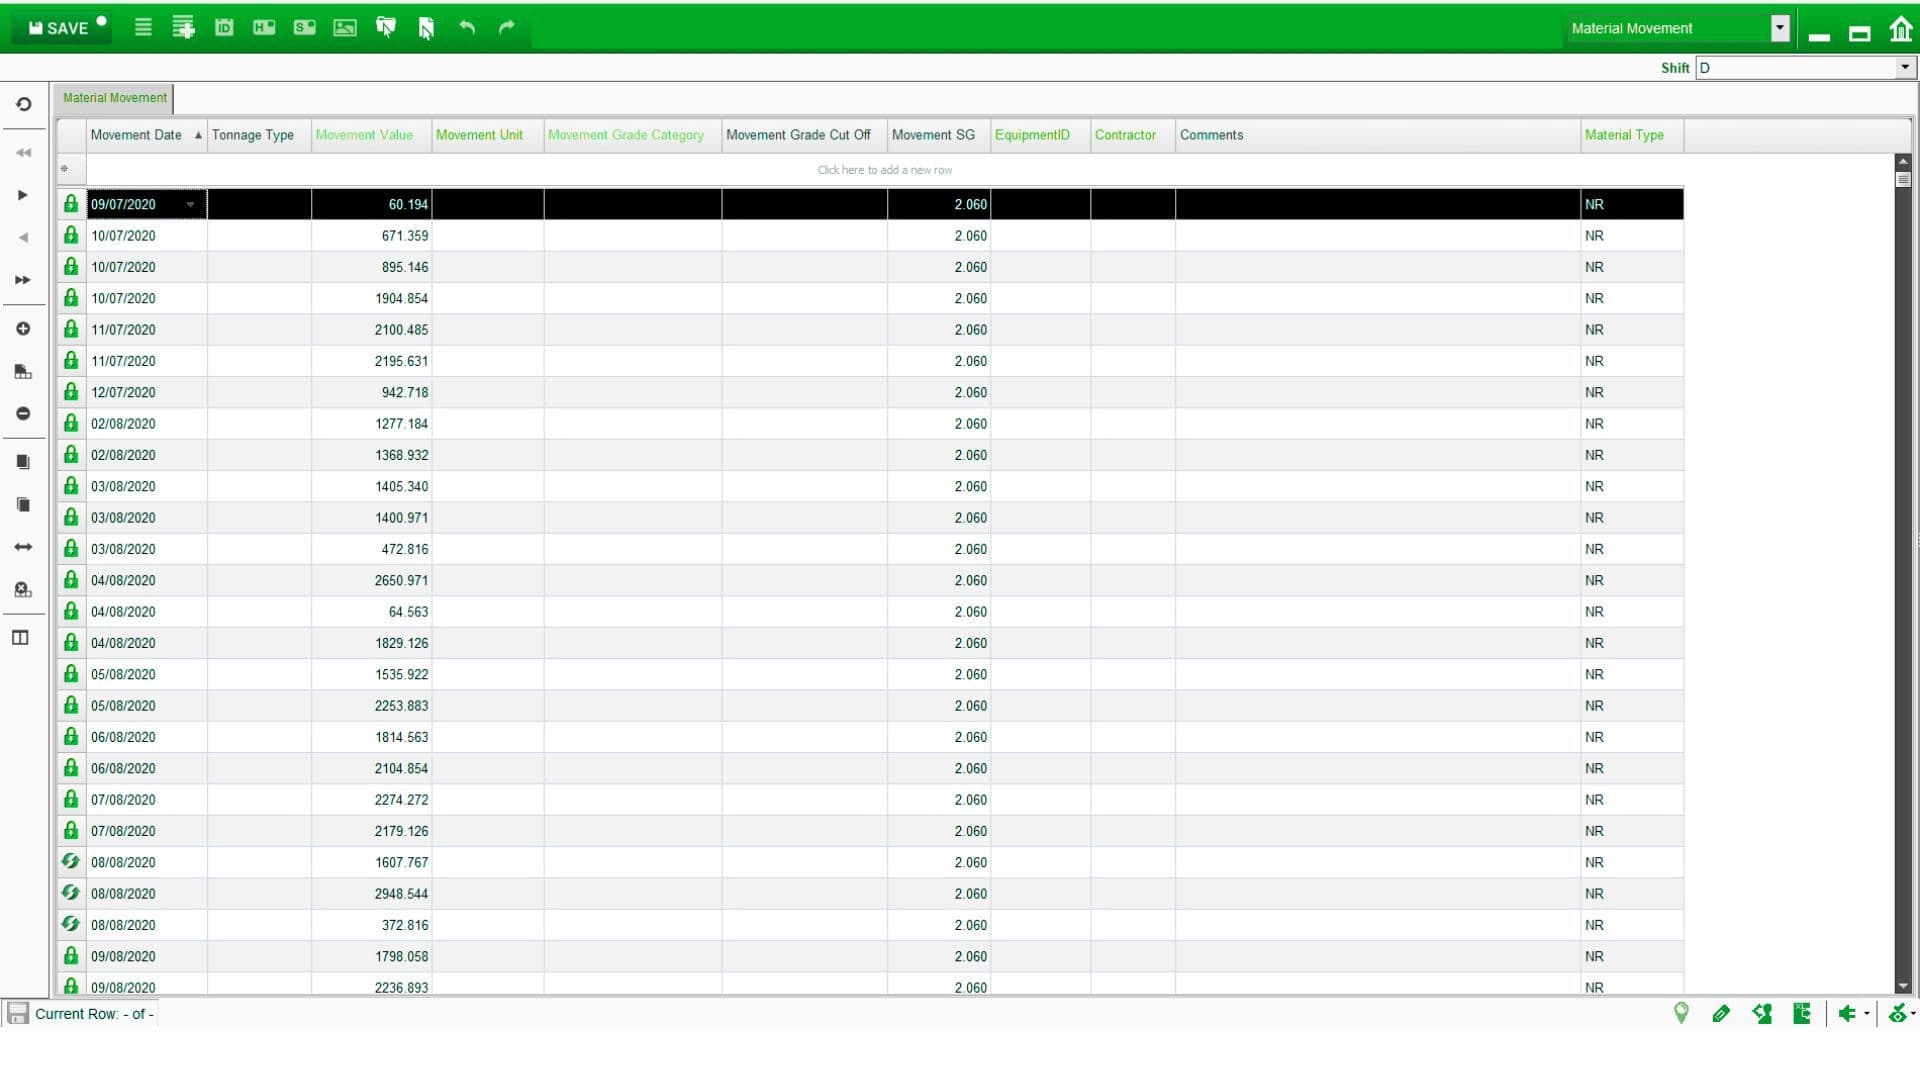Click the Excel export status bar icon

pyautogui.click(x=1802, y=1014)
